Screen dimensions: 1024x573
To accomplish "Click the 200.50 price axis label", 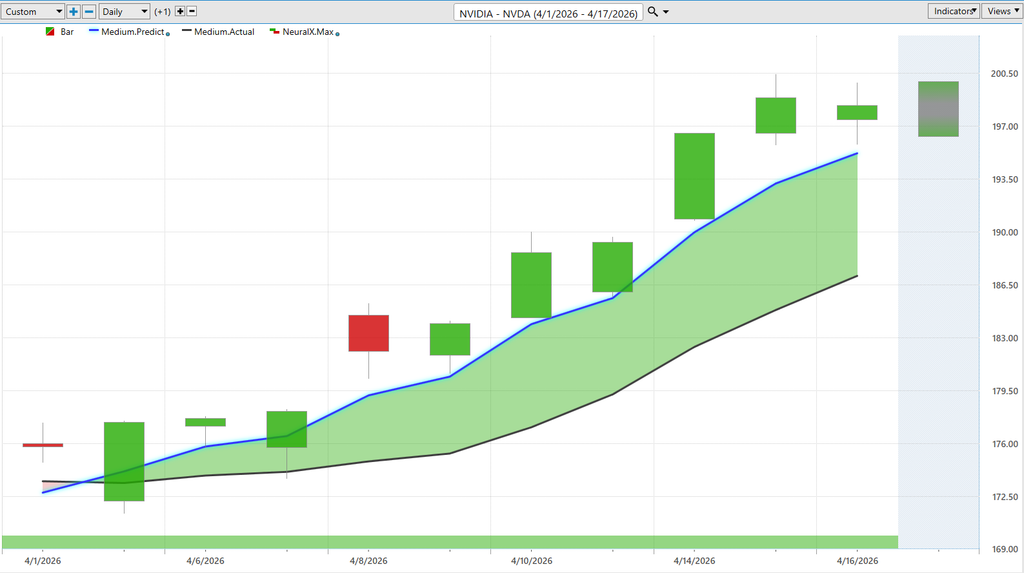I will pos(1004,74).
